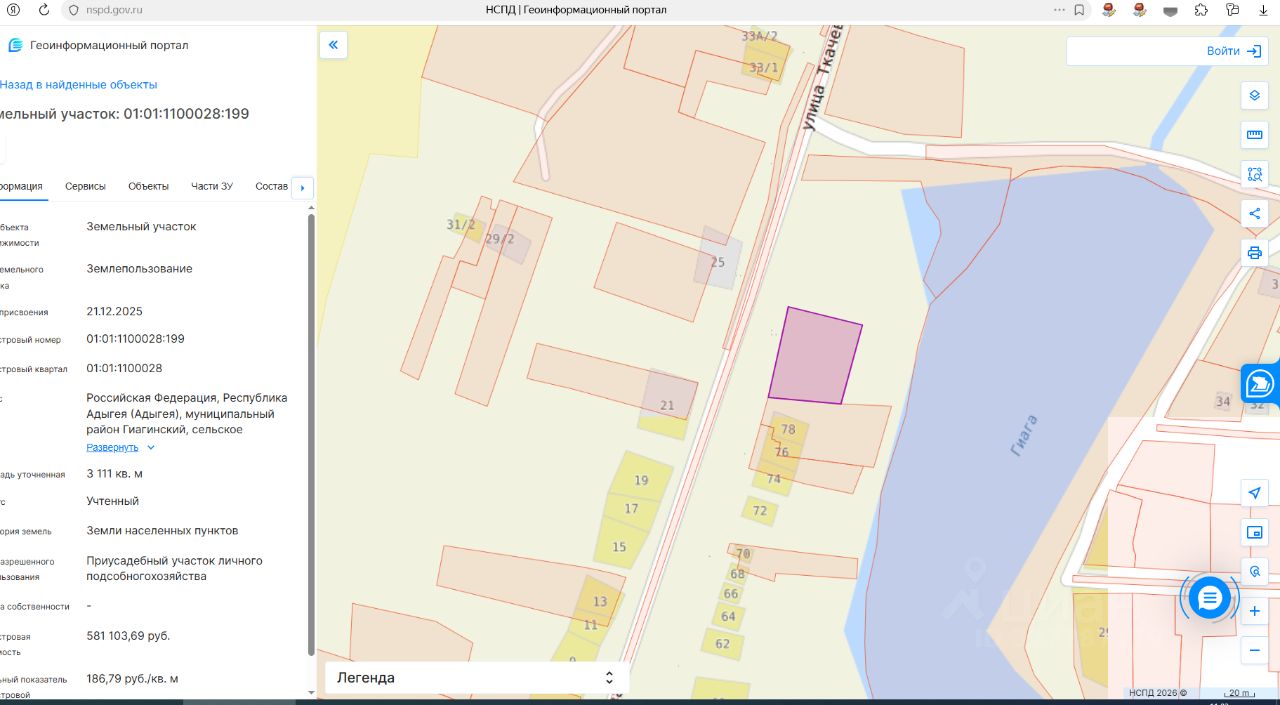1280x705 pixels.
Task: Print the map
Action: pyautogui.click(x=1254, y=252)
